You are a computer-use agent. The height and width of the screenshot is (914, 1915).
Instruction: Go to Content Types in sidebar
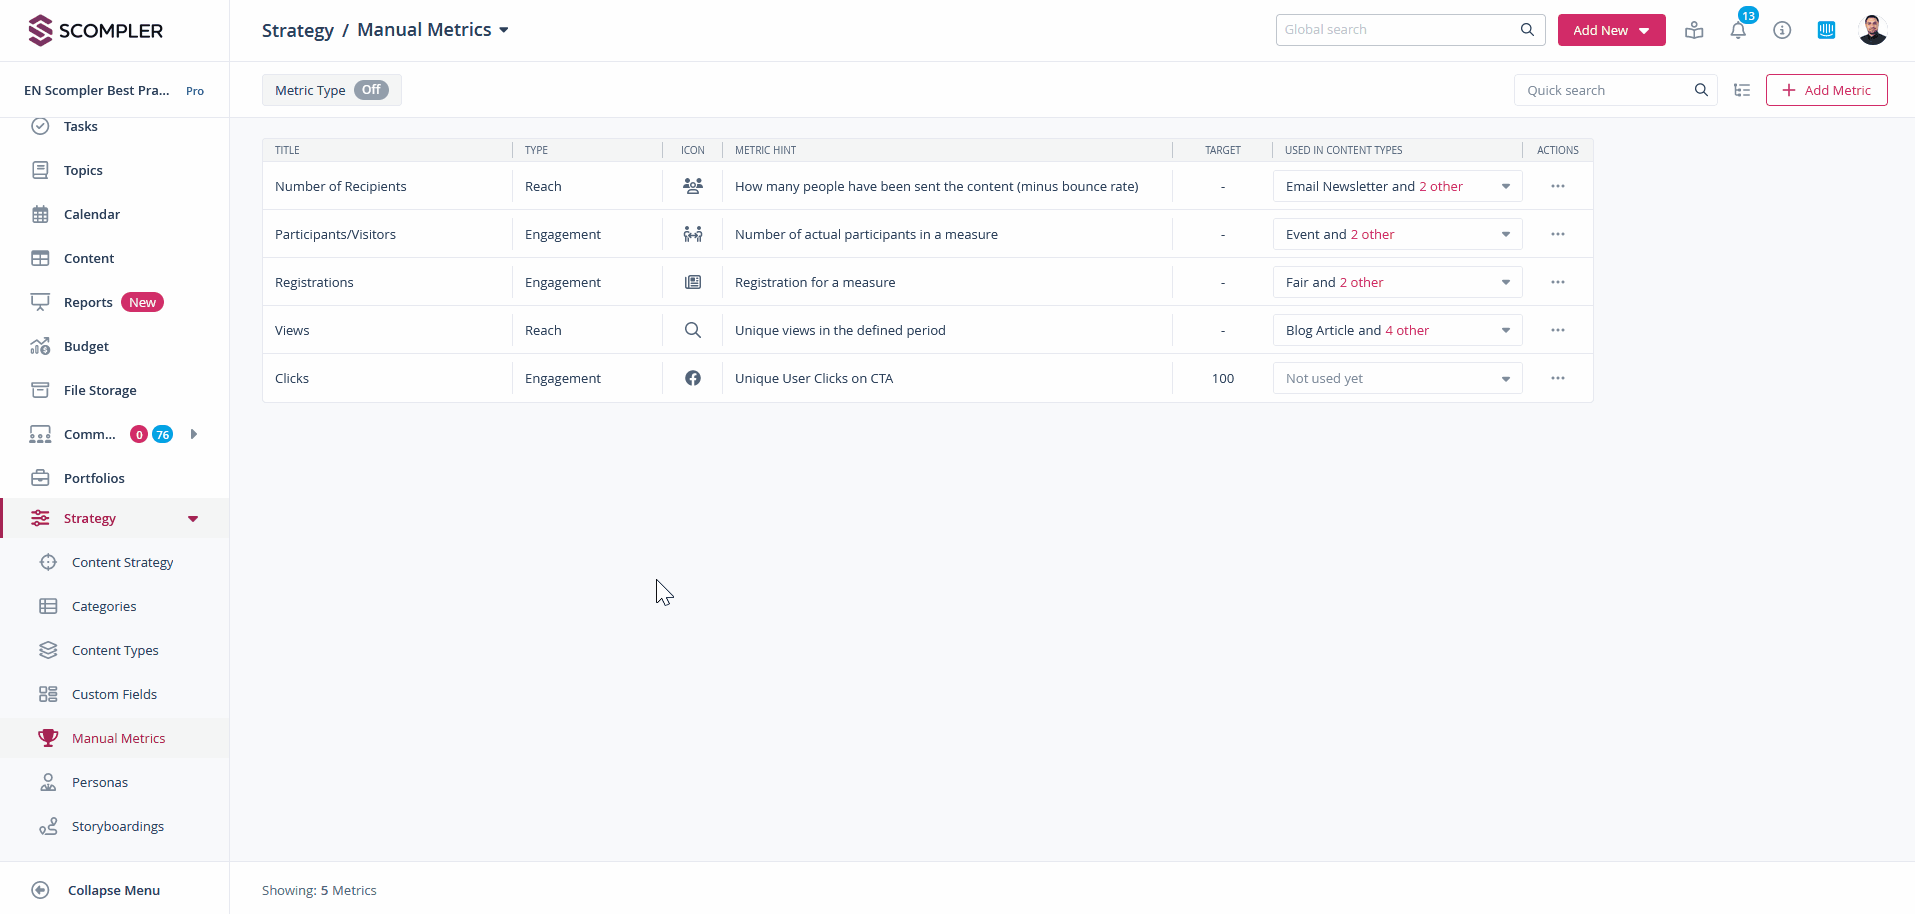[115, 650]
